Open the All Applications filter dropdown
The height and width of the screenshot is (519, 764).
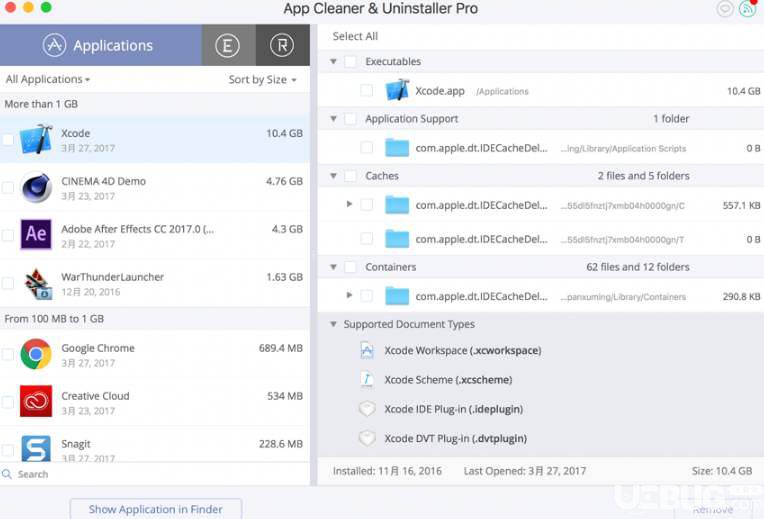[48, 79]
